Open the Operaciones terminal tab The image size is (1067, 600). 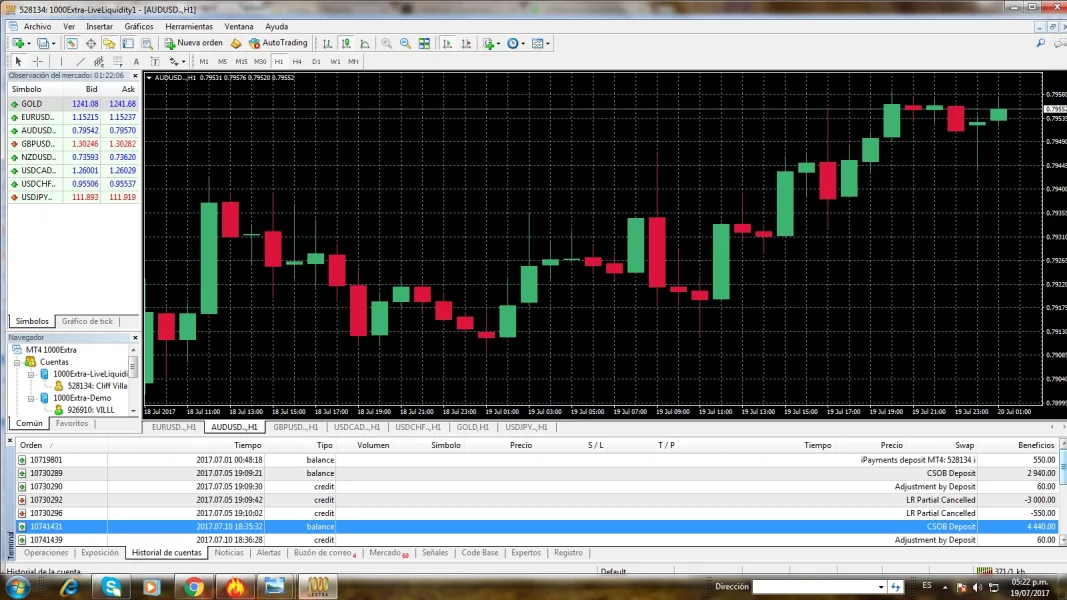(x=46, y=553)
